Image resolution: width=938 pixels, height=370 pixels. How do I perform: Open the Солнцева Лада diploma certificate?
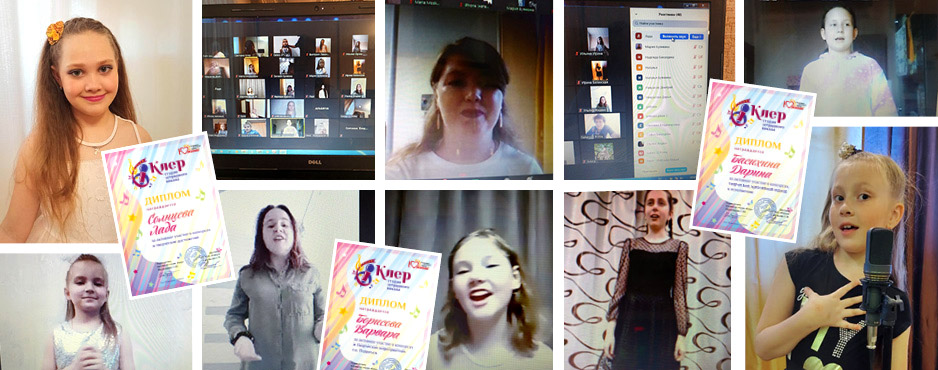coord(168,215)
